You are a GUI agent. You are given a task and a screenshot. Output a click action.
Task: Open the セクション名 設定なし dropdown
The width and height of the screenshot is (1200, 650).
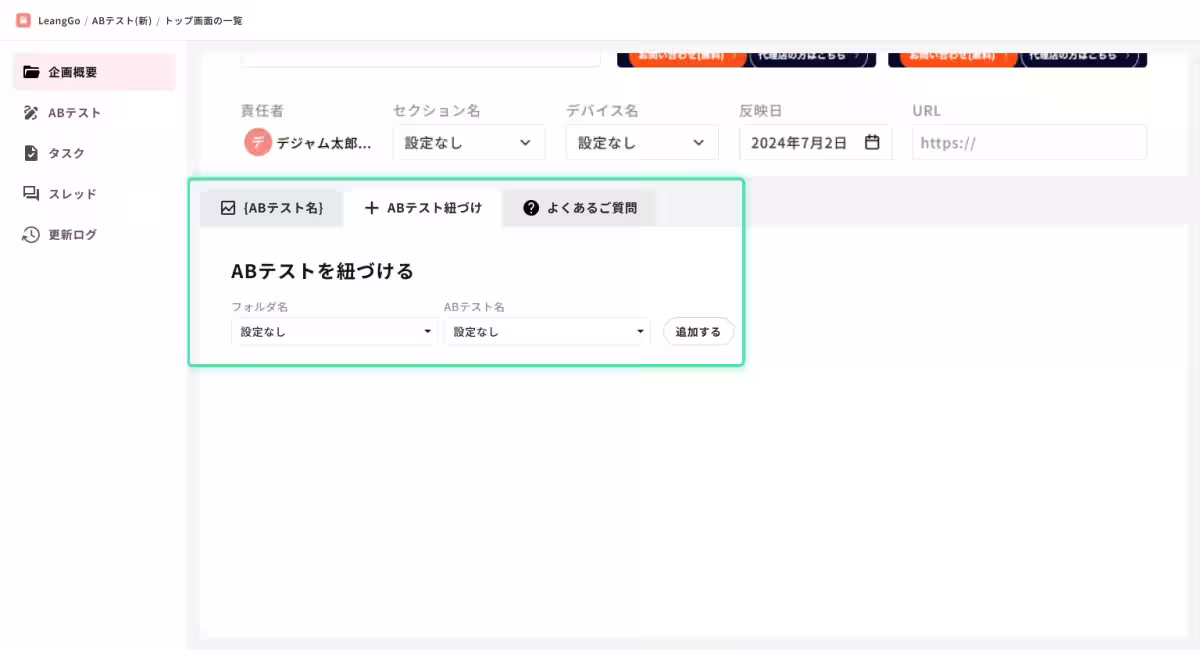pyautogui.click(x=468, y=142)
